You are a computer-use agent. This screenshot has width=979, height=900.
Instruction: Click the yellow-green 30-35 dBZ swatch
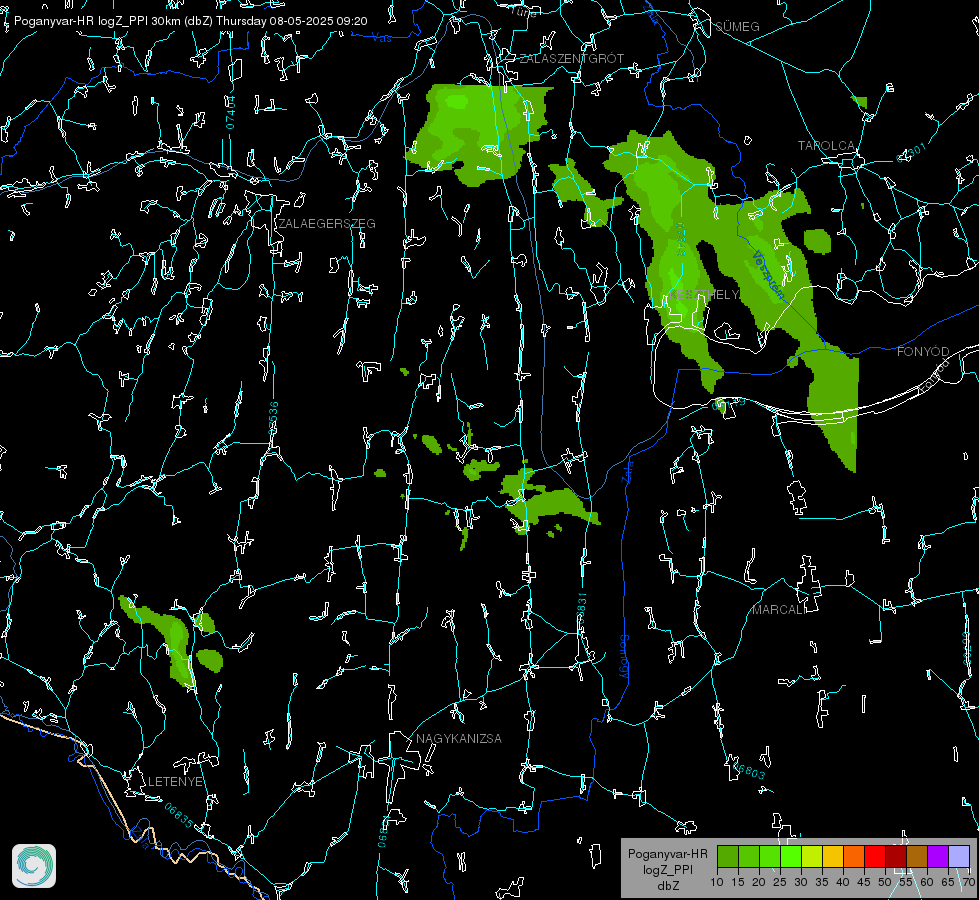click(812, 856)
